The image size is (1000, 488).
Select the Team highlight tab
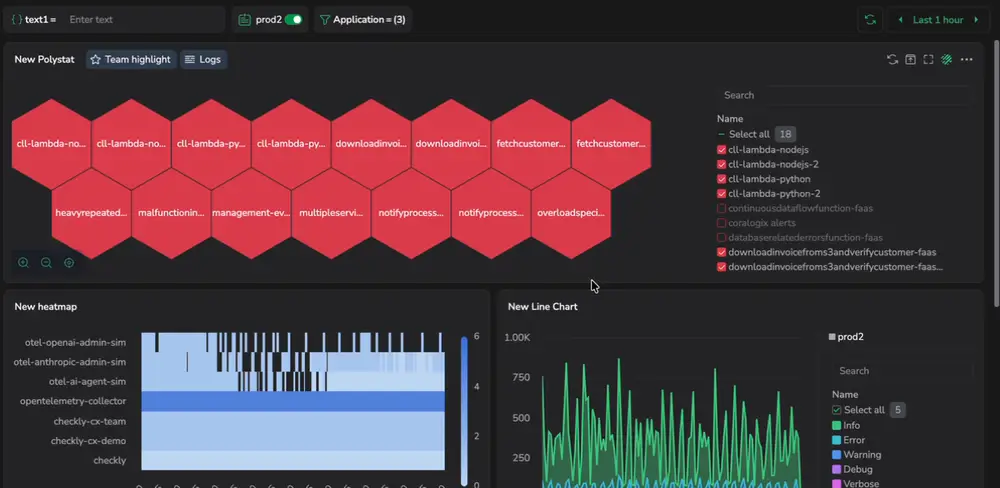point(131,59)
